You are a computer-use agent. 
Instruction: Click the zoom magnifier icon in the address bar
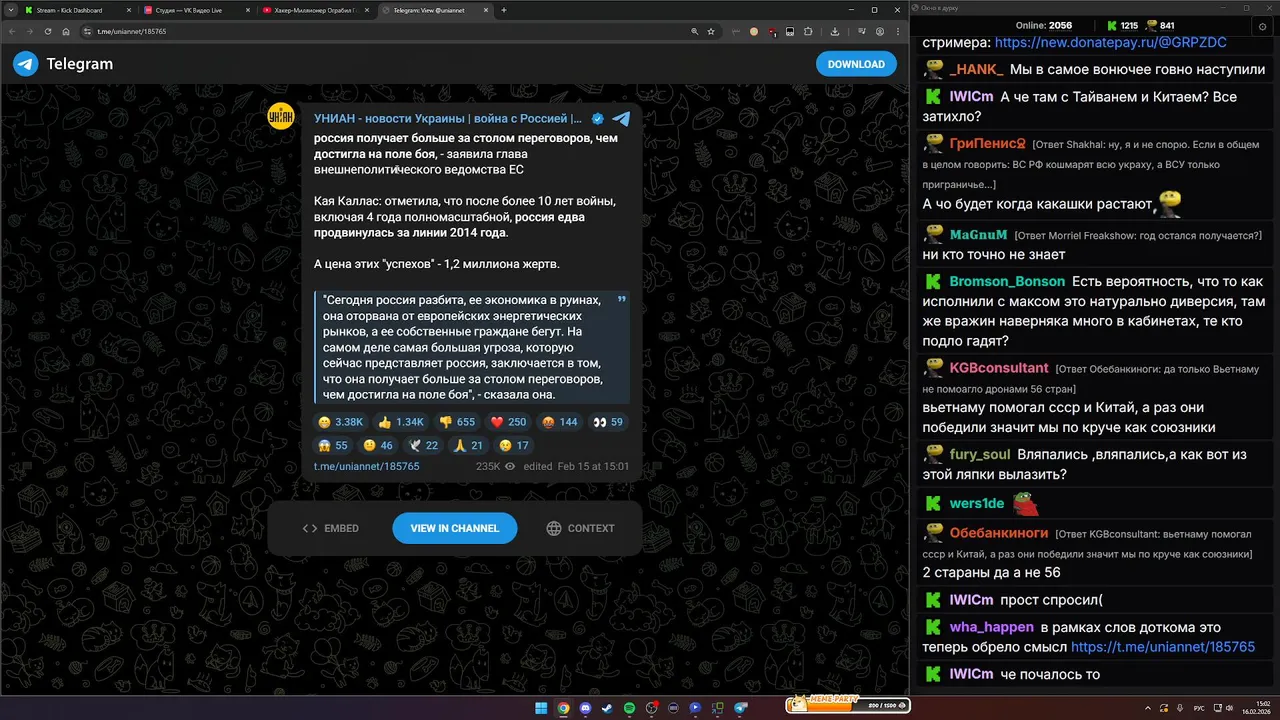[x=693, y=31]
